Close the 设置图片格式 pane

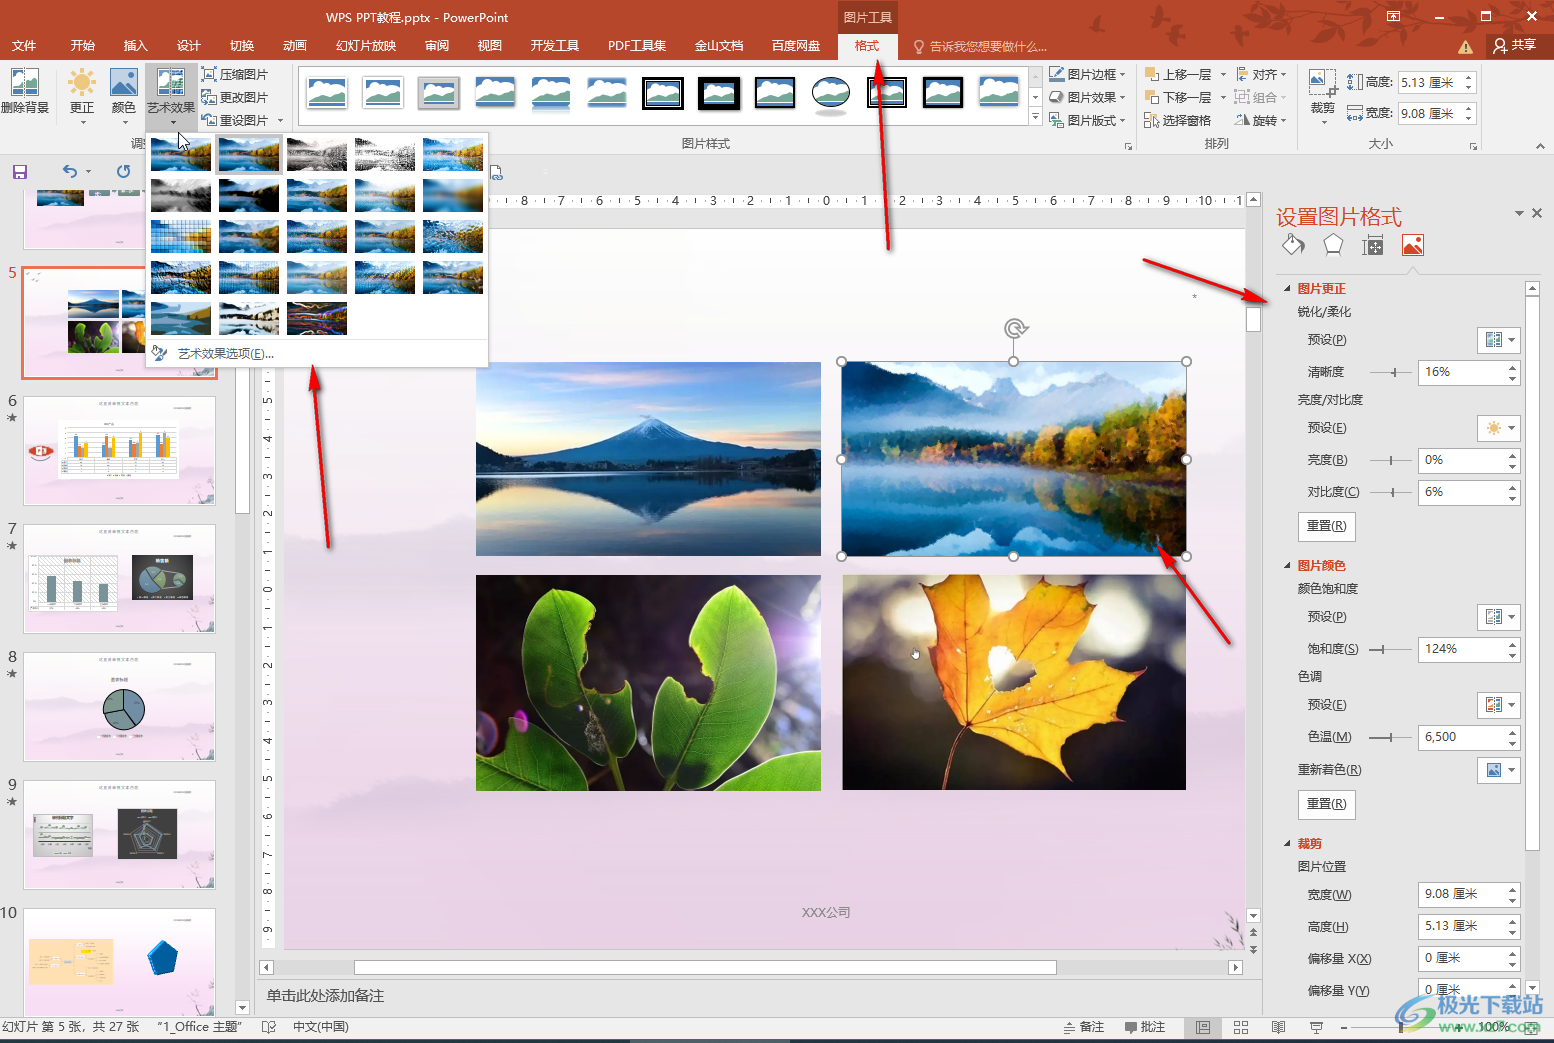[1537, 213]
